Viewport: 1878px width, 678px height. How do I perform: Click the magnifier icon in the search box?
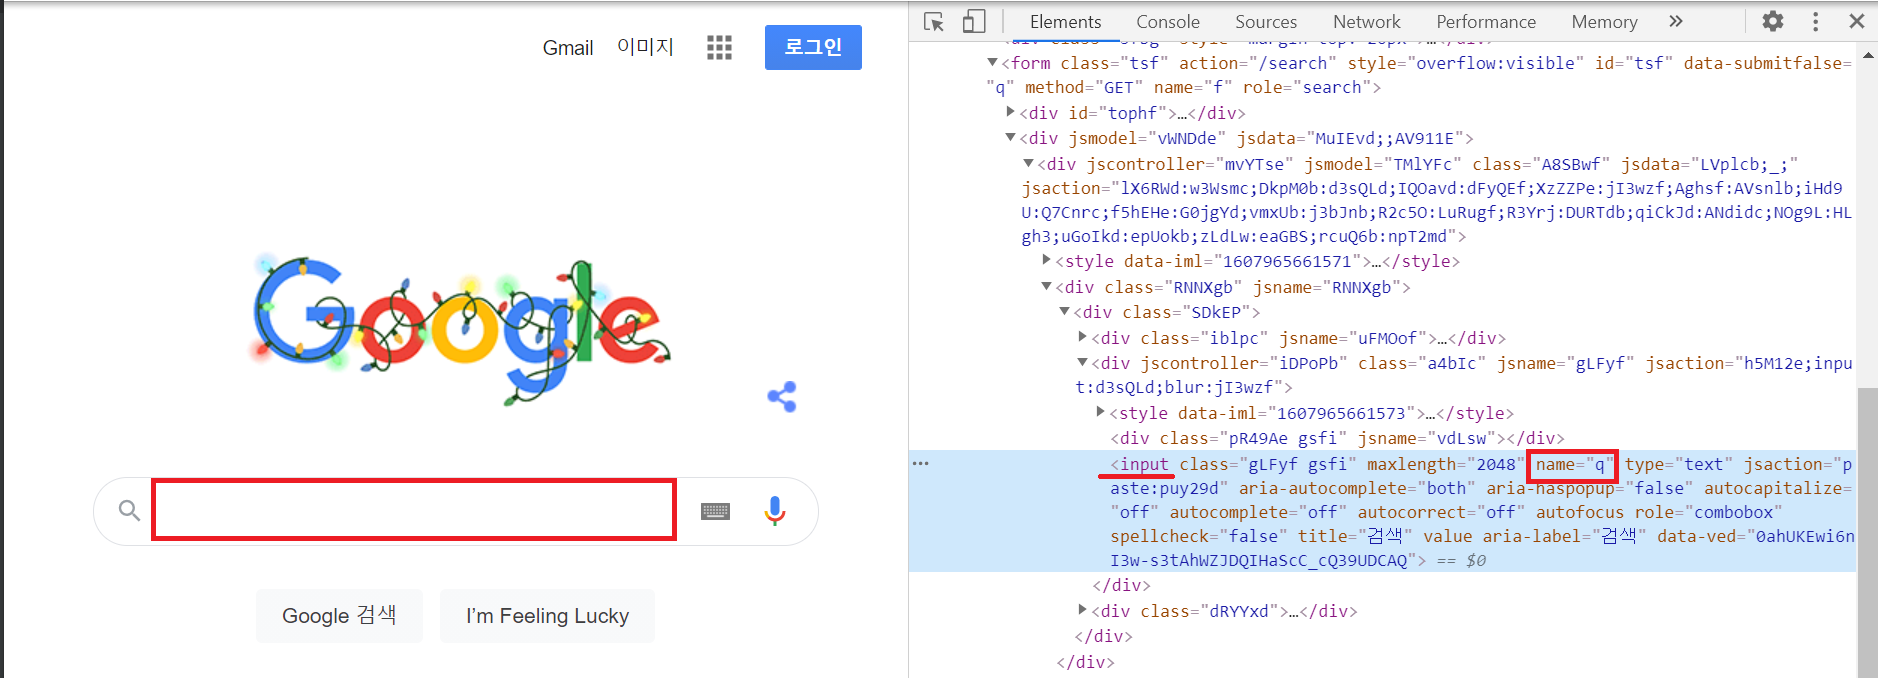129,511
